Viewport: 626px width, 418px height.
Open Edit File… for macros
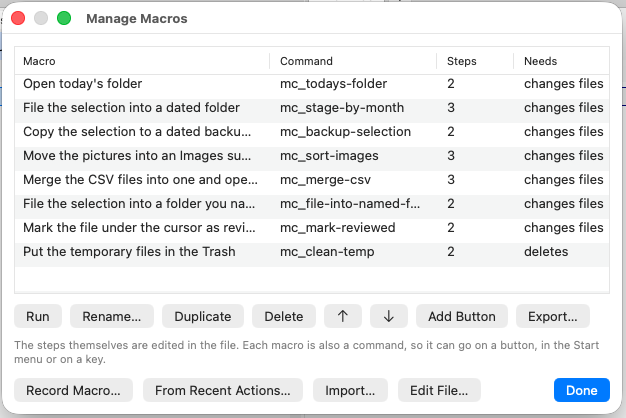tap(439, 390)
